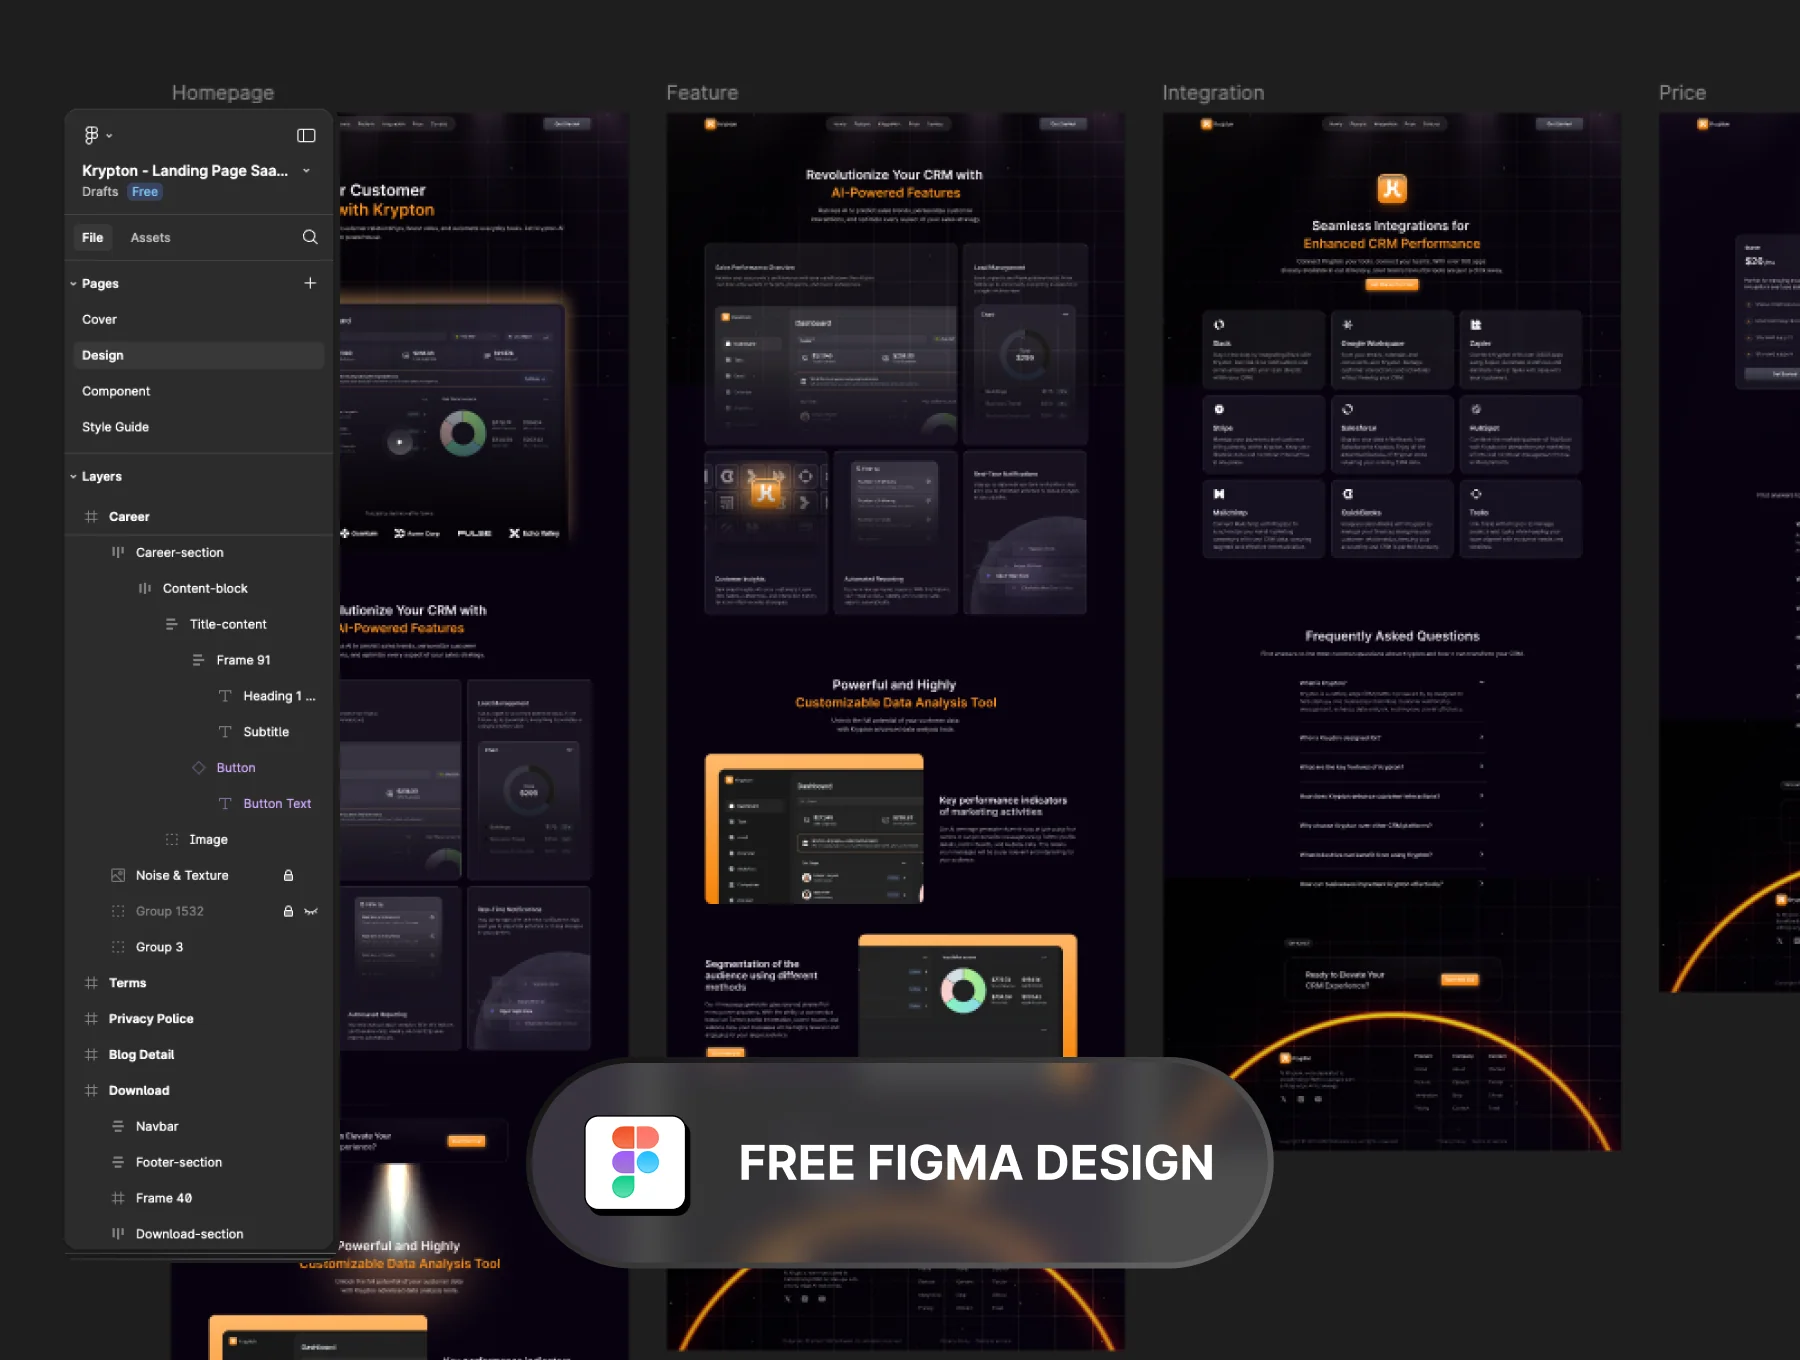
Task: Search layers with the magnifier icon
Action: tap(310, 237)
